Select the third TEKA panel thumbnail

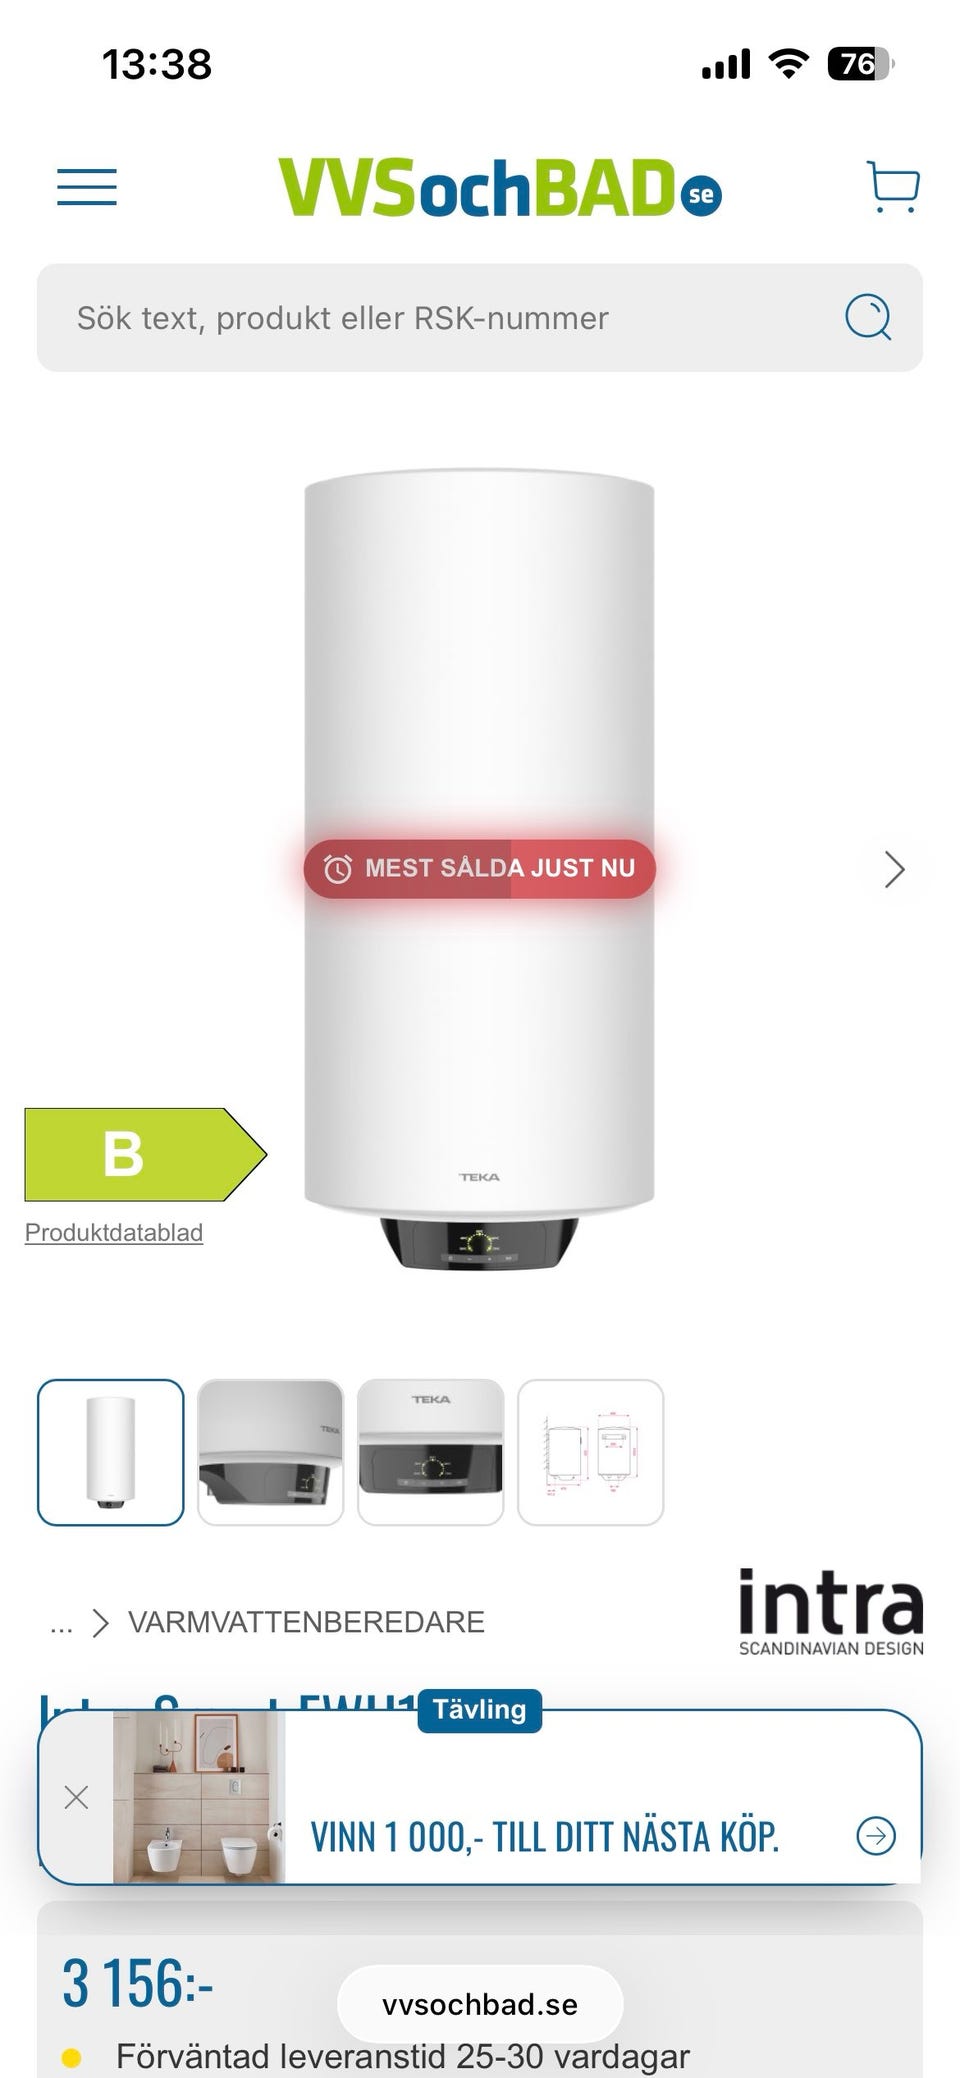click(x=431, y=1452)
